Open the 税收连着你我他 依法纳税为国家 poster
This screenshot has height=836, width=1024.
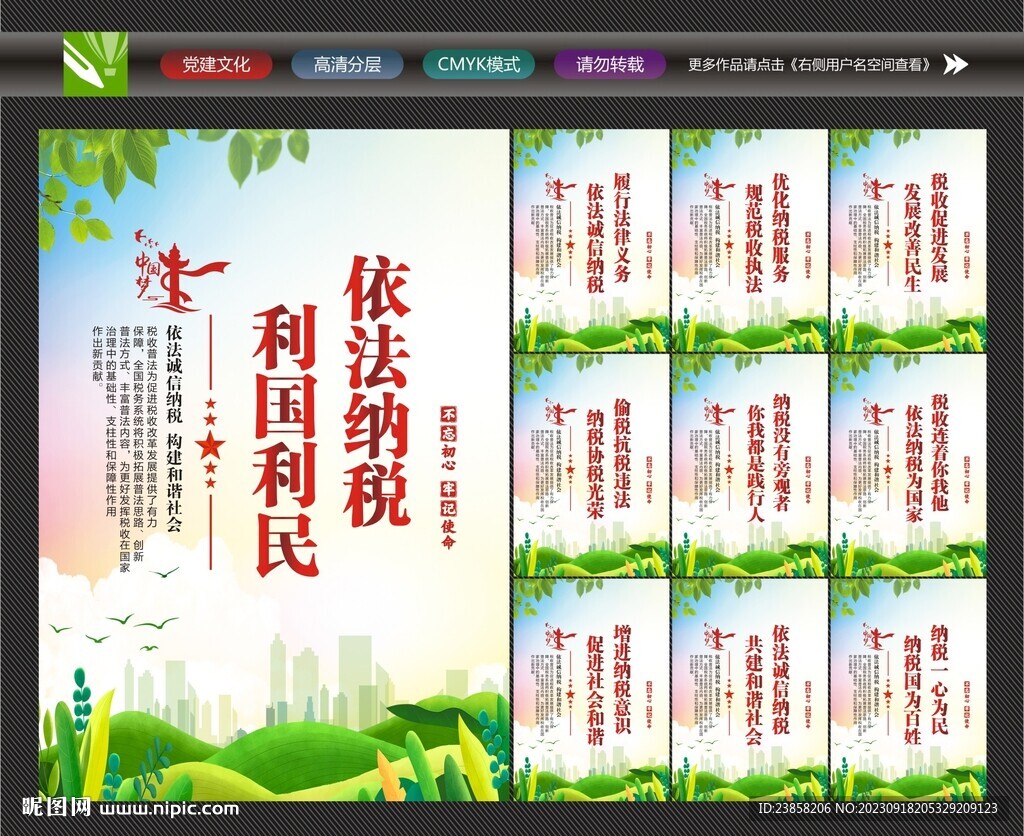(x=908, y=466)
